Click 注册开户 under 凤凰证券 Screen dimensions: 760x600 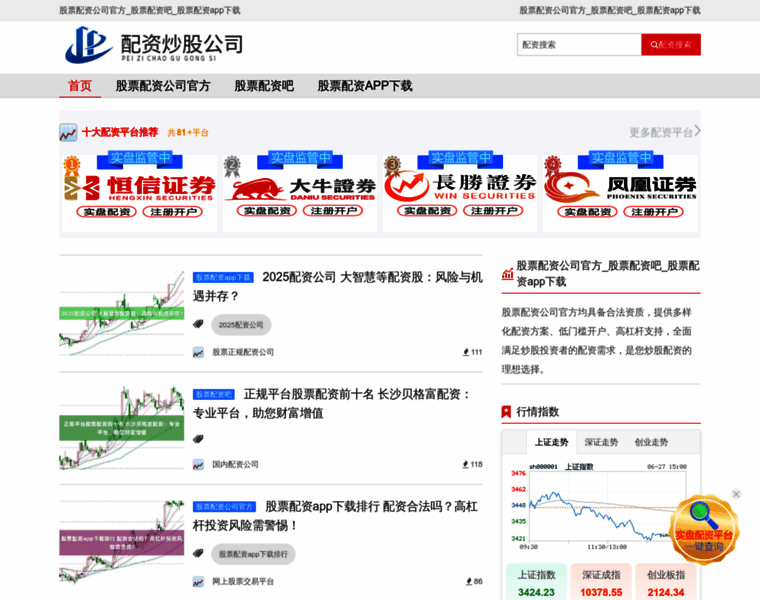coord(654,212)
